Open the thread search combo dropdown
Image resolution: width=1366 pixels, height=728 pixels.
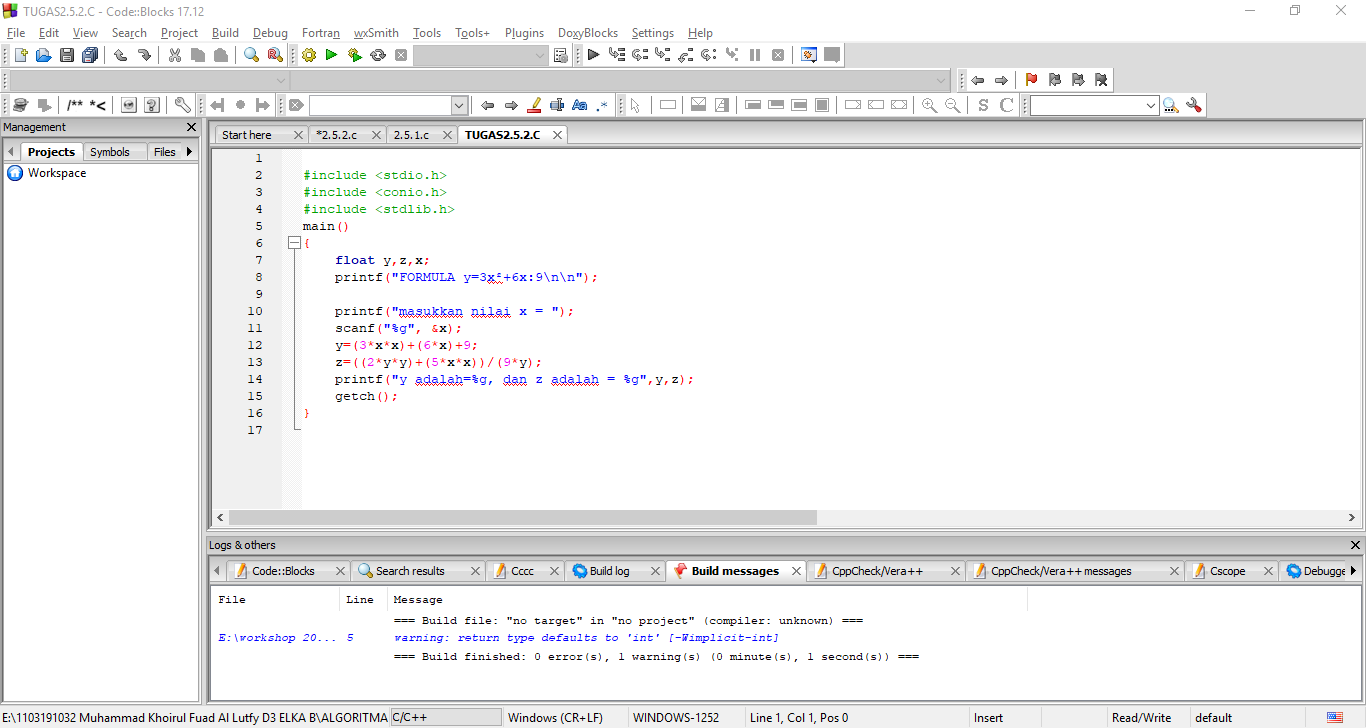[1151, 105]
